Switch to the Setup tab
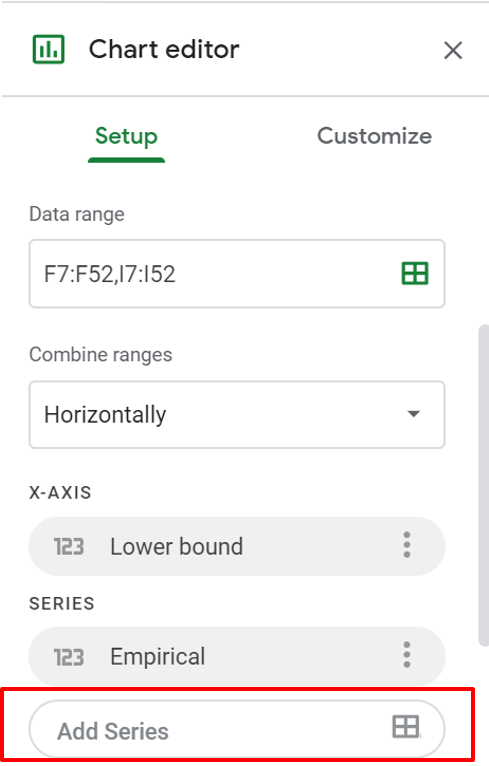 tap(127, 136)
